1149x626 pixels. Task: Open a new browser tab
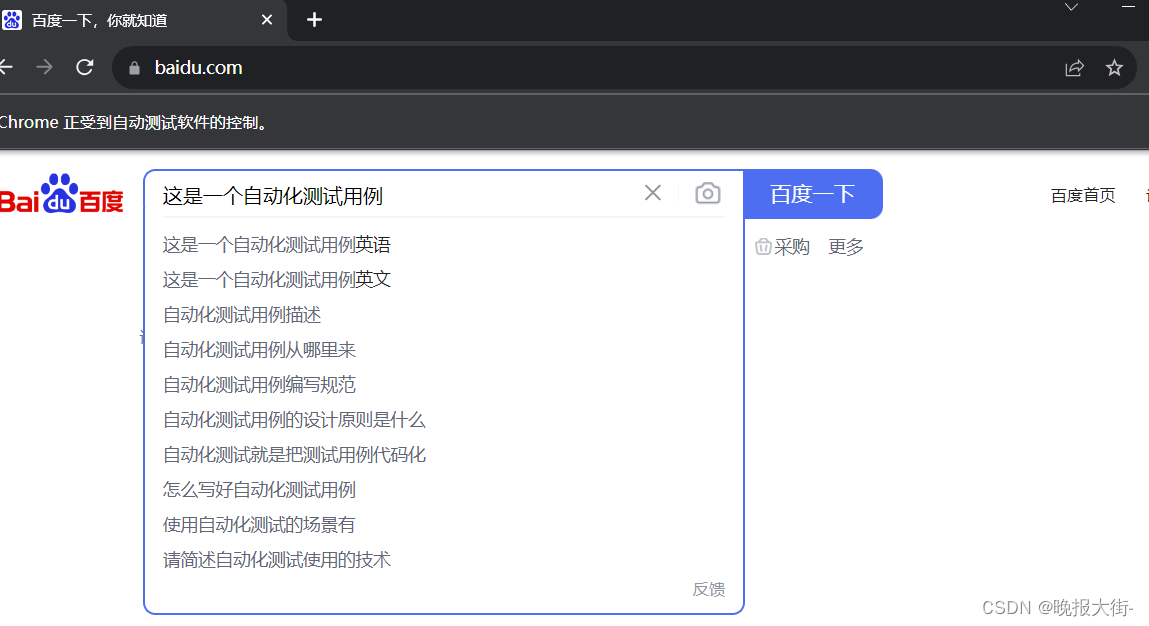[314, 20]
